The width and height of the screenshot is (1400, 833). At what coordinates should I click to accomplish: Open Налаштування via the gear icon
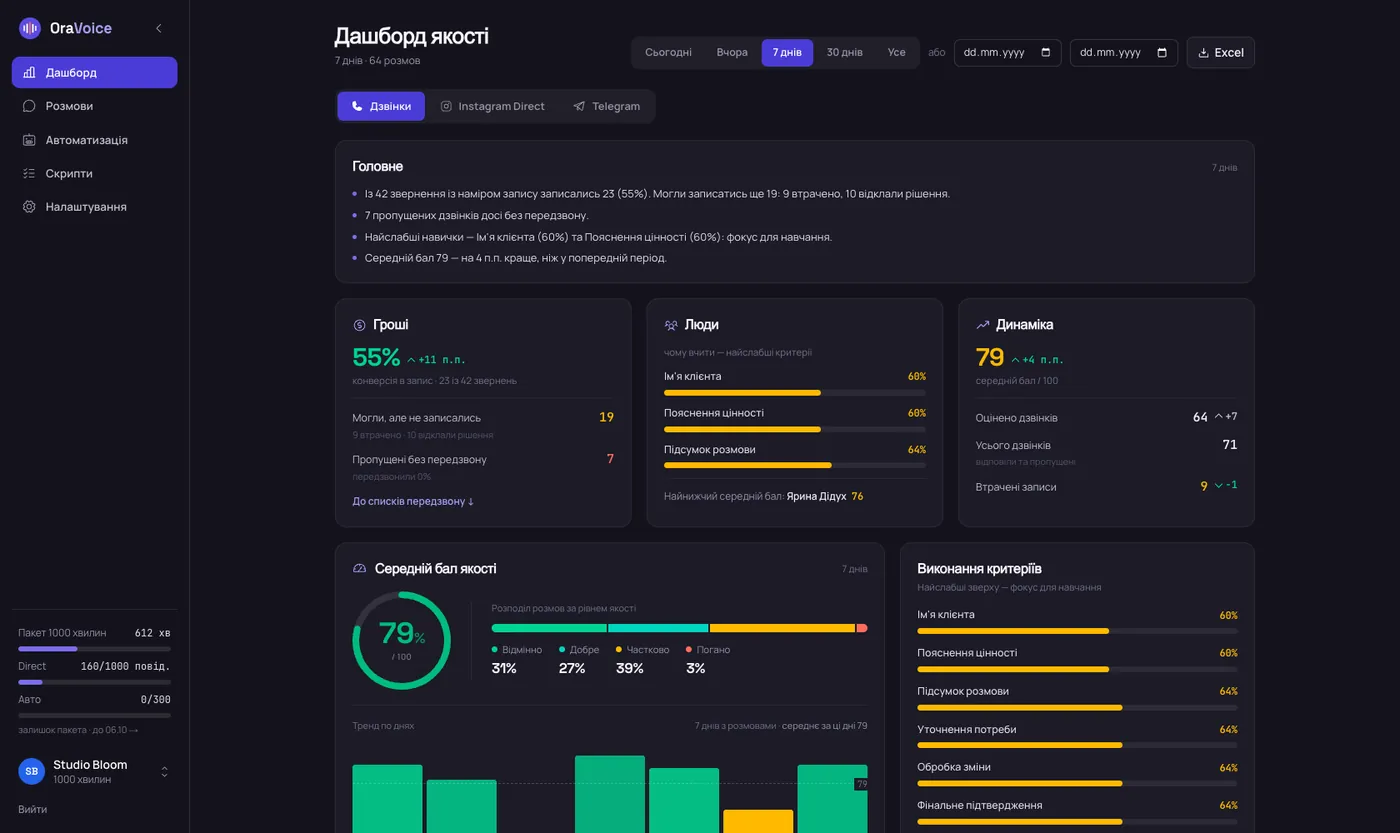(29, 207)
